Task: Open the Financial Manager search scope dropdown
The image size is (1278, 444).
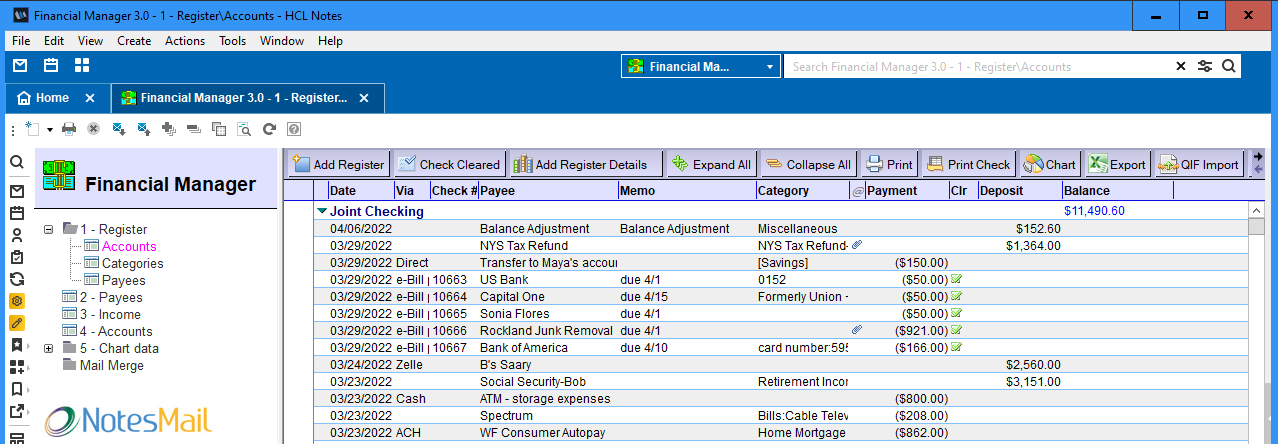Action: [770, 67]
